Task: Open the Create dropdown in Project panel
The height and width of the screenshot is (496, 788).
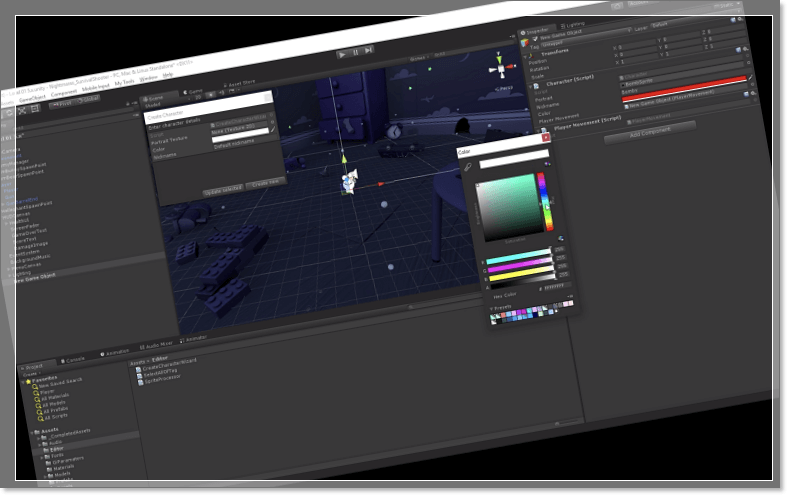Action: coord(31,374)
